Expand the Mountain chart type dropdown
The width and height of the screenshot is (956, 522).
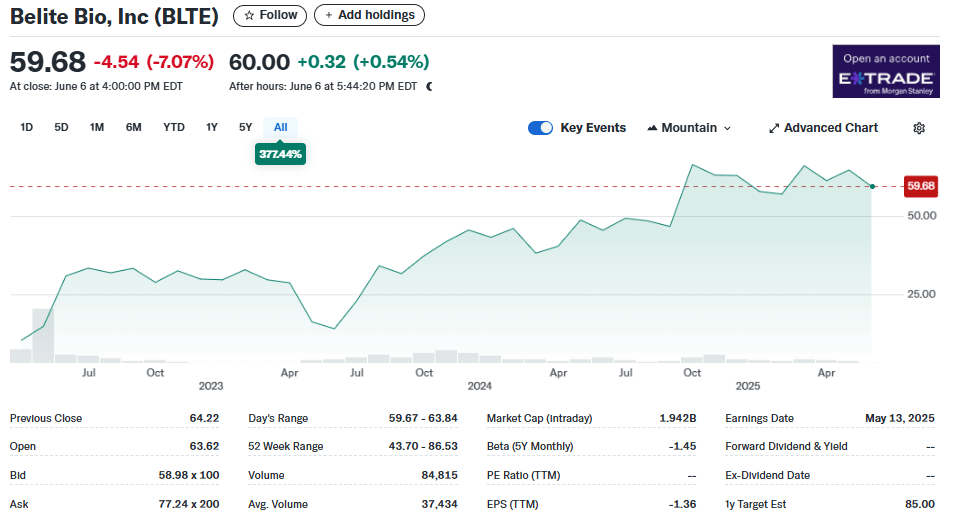click(727, 128)
